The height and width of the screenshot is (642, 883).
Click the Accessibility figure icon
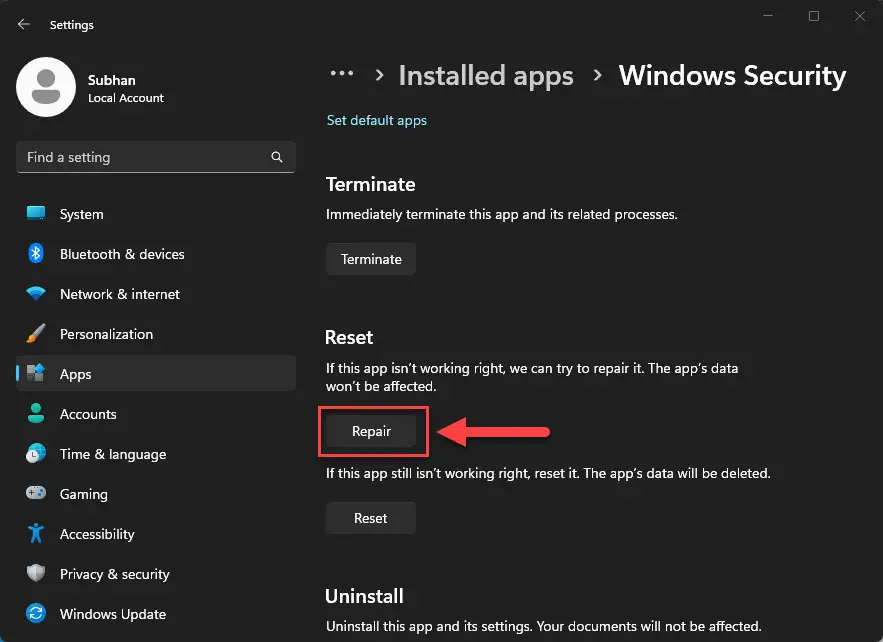click(x=36, y=533)
